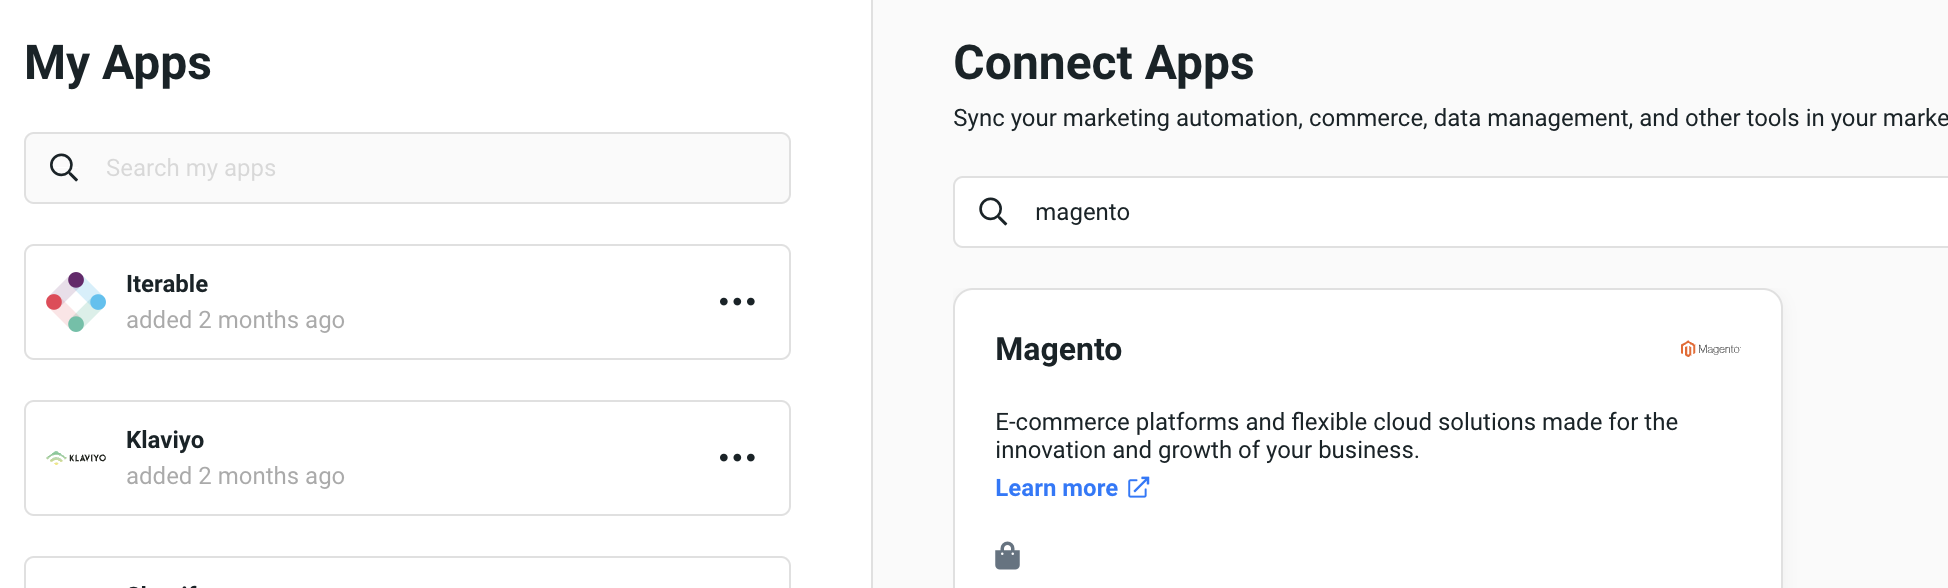Click the Iterable app logo
Screen dimensions: 1948x588
[76, 302]
